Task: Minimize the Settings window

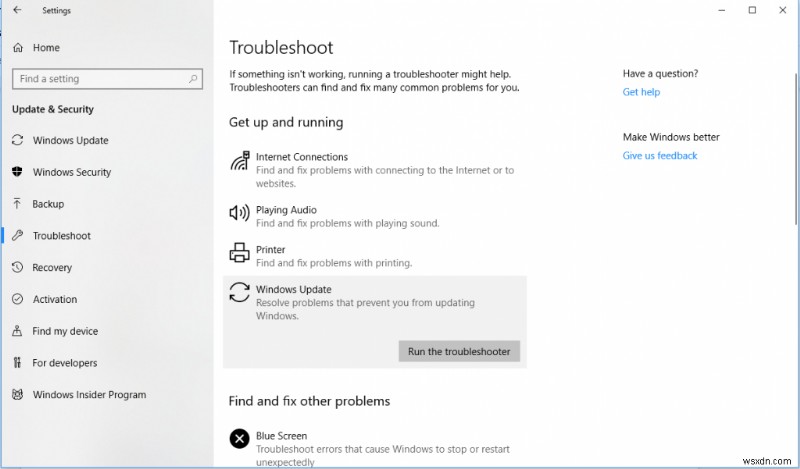Action: (721, 10)
